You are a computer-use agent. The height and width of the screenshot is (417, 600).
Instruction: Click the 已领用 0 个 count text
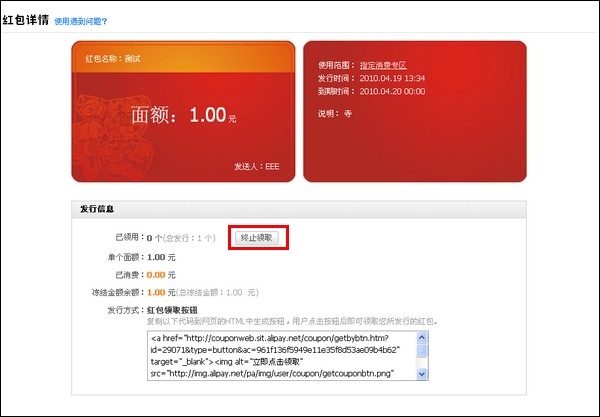pyautogui.click(x=155, y=238)
